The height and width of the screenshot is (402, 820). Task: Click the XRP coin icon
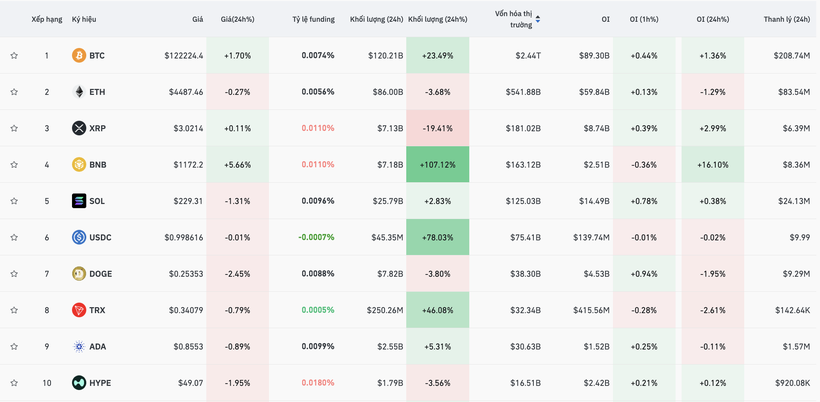79,128
